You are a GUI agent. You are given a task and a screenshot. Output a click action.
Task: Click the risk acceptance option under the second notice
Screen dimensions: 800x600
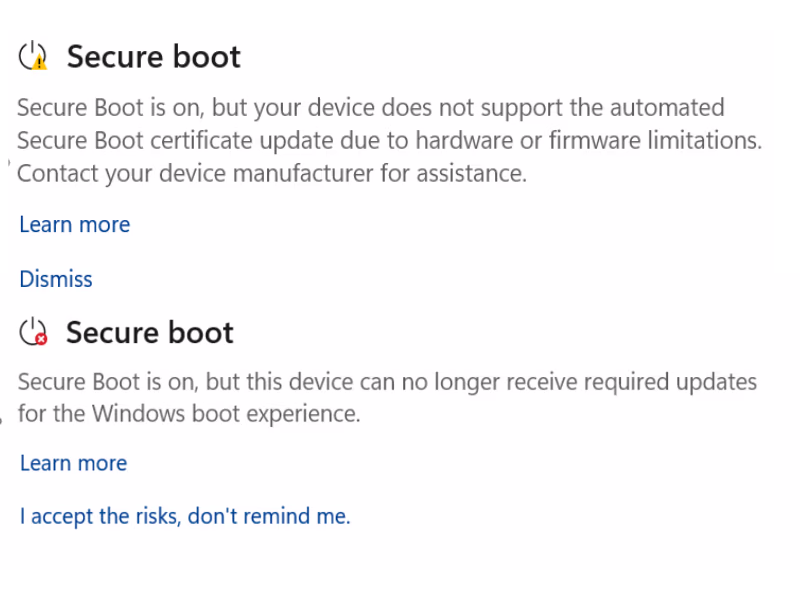184,516
